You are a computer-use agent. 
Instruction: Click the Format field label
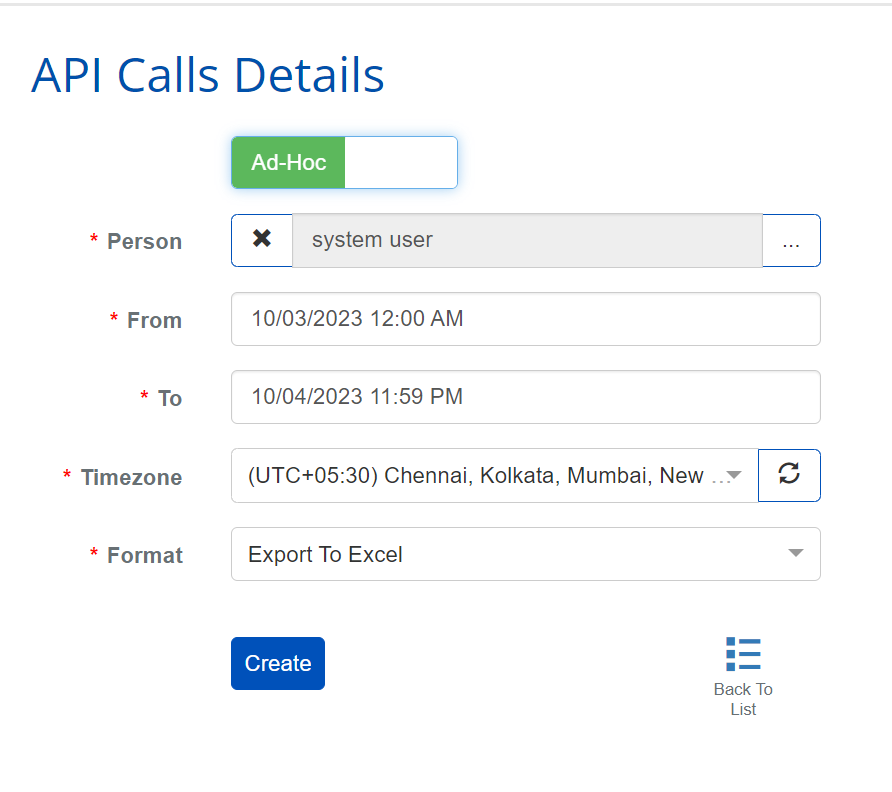[144, 556]
